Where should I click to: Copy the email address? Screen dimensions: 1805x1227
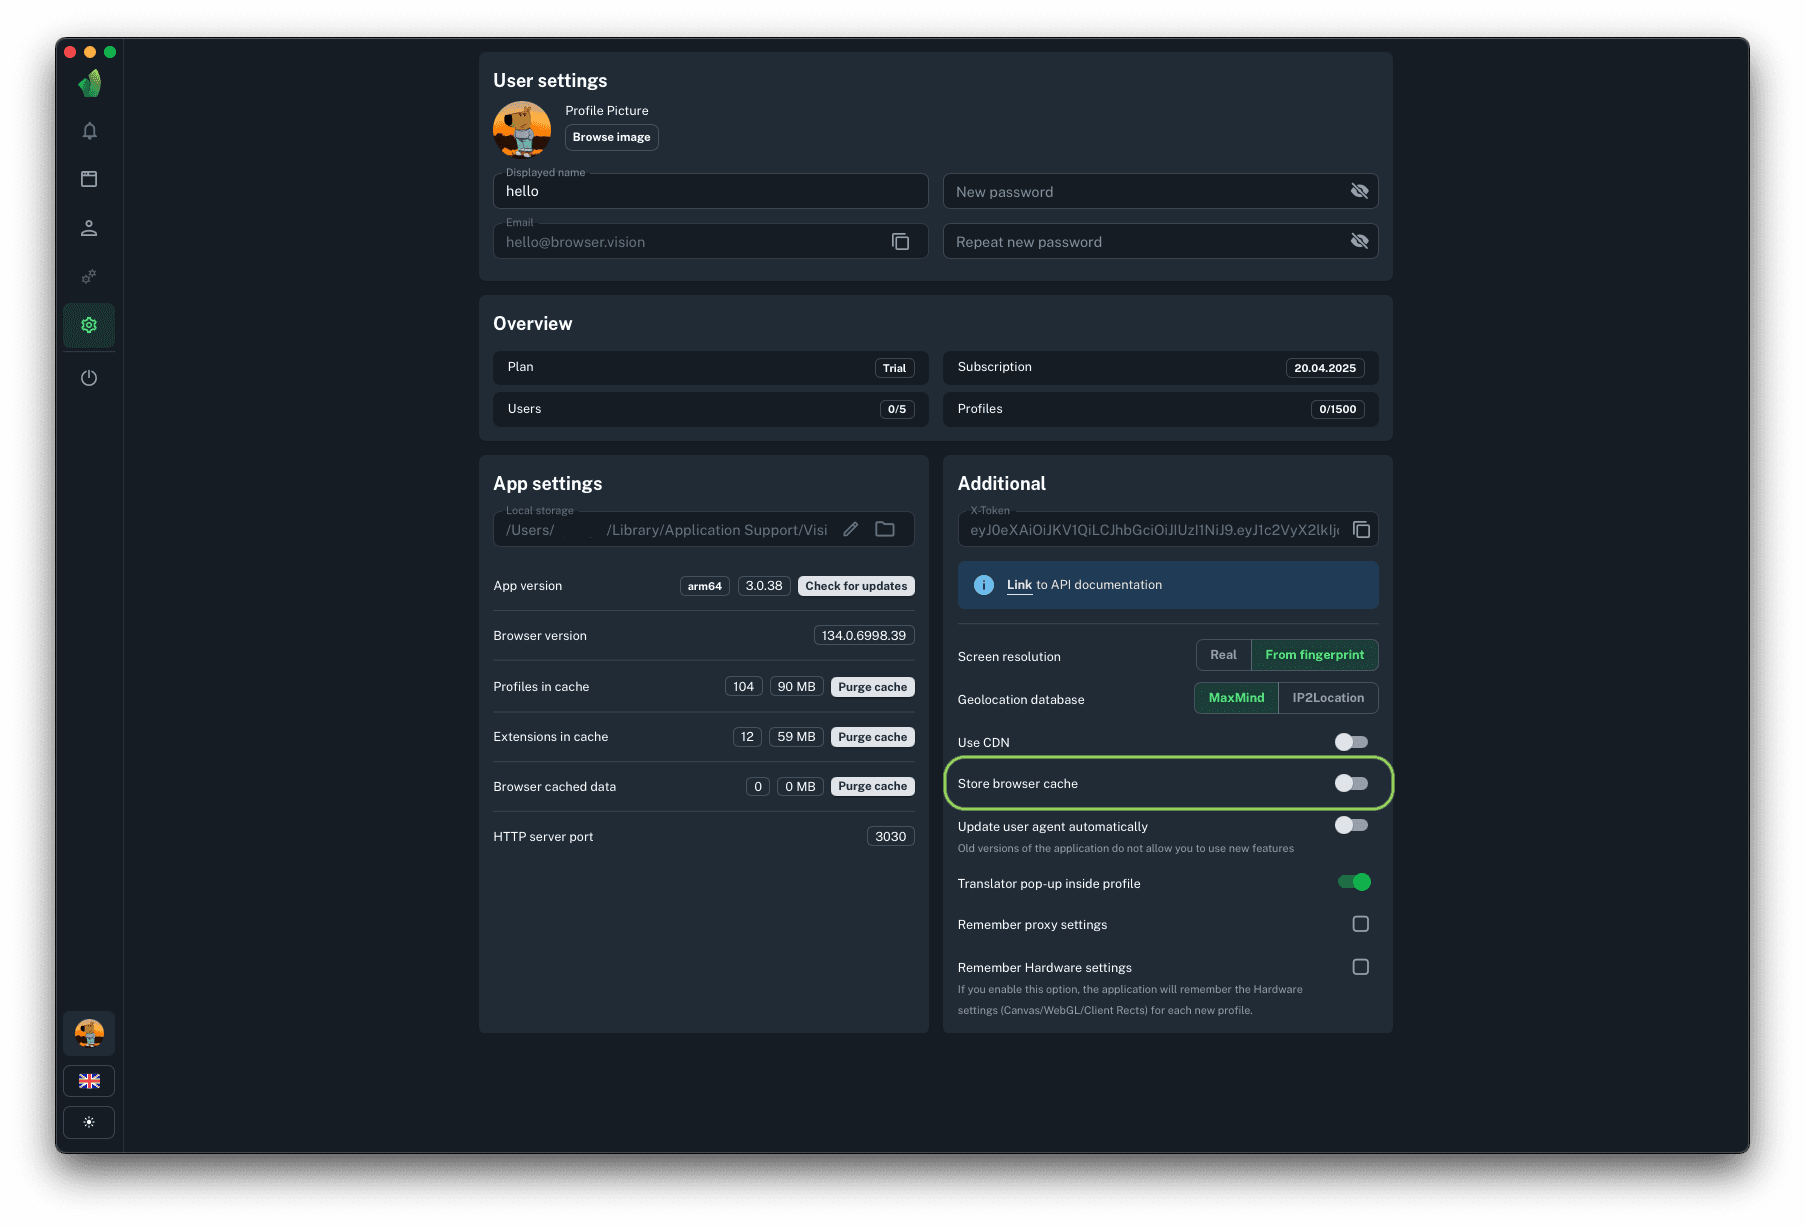900,242
